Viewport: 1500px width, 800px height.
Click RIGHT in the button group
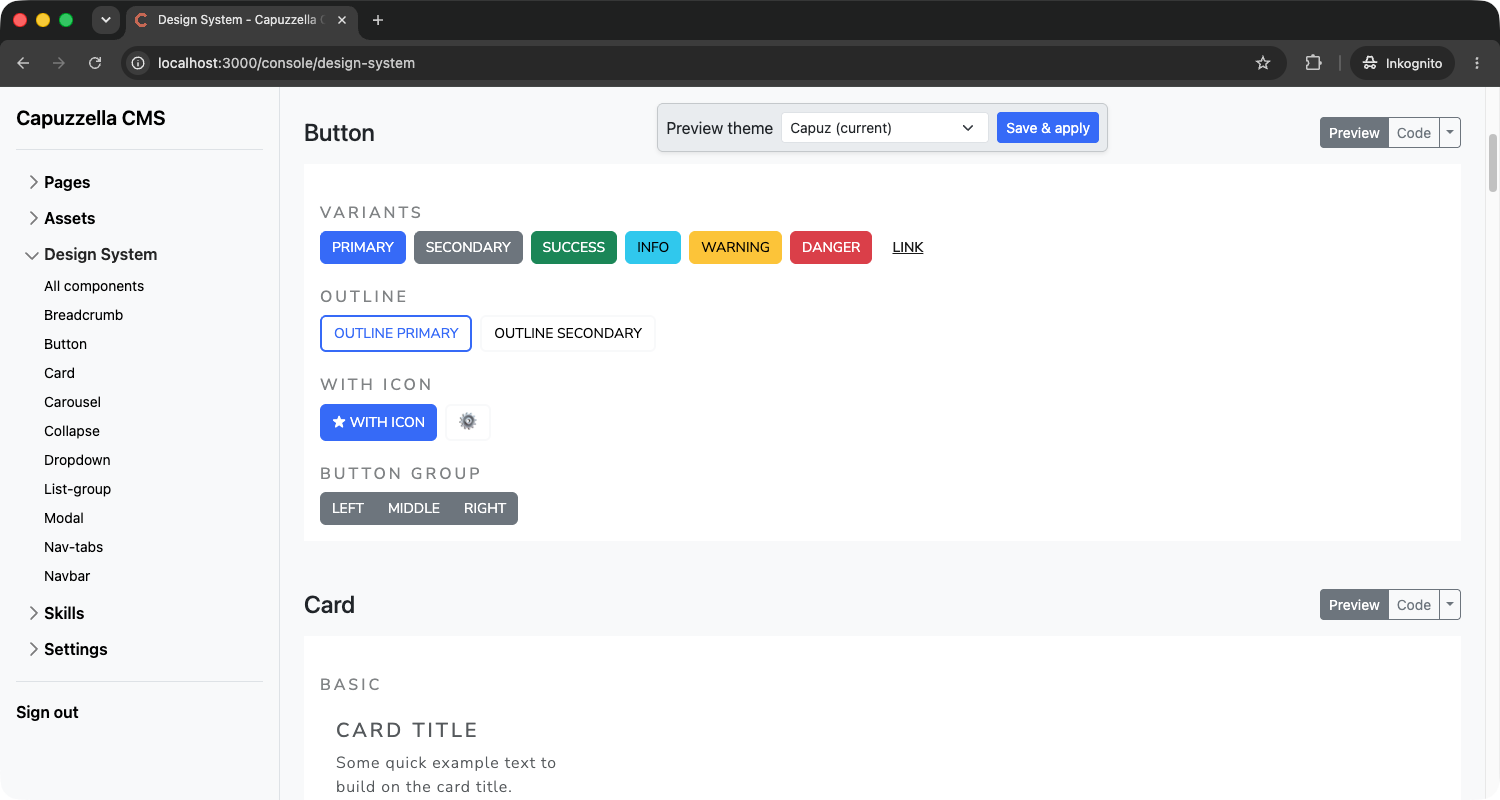pyautogui.click(x=485, y=508)
